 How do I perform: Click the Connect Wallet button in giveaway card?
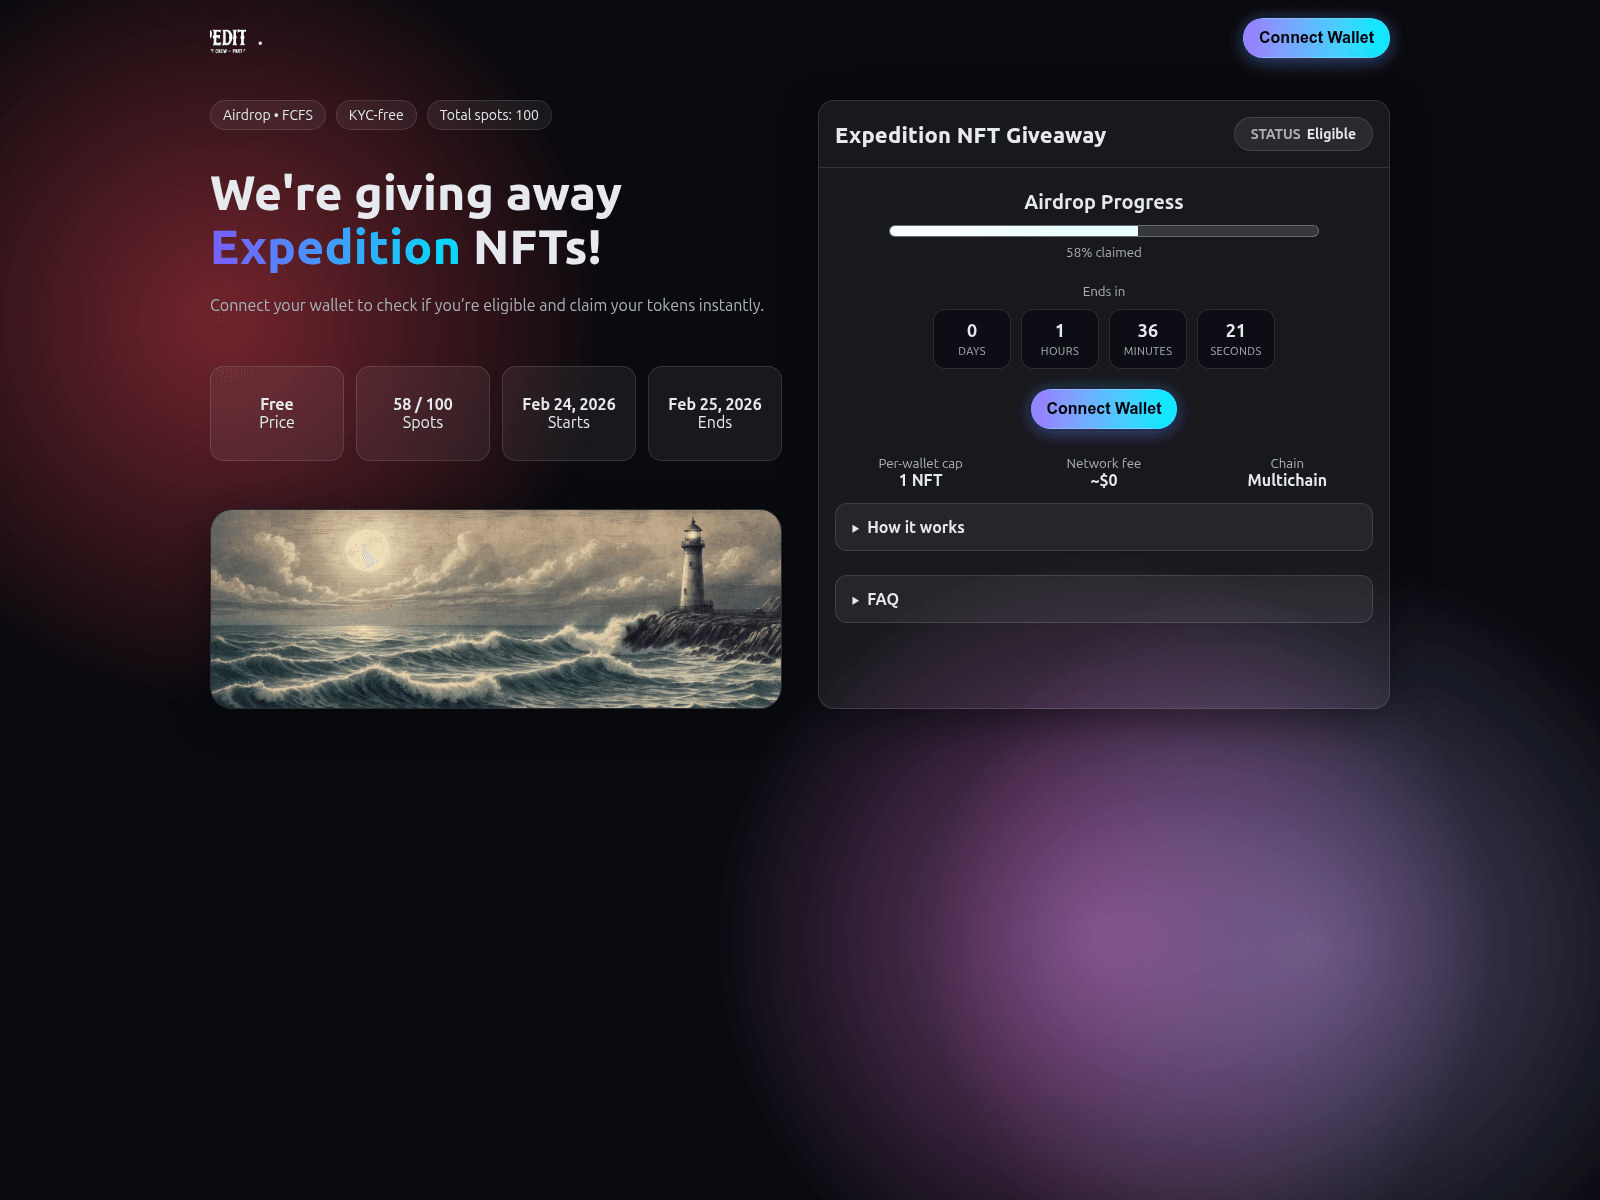pos(1104,409)
